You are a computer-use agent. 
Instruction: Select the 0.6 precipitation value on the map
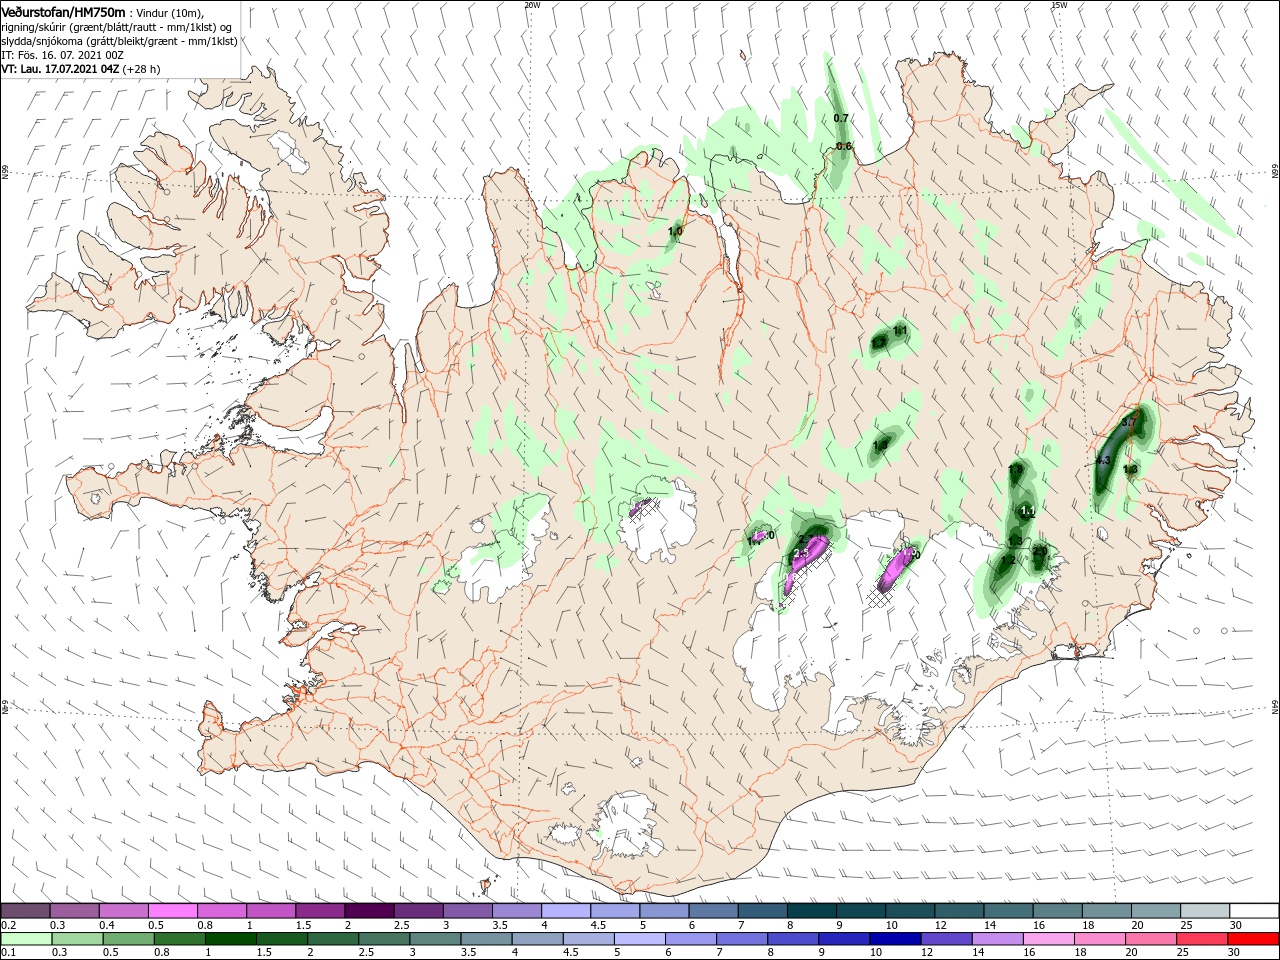click(x=843, y=146)
